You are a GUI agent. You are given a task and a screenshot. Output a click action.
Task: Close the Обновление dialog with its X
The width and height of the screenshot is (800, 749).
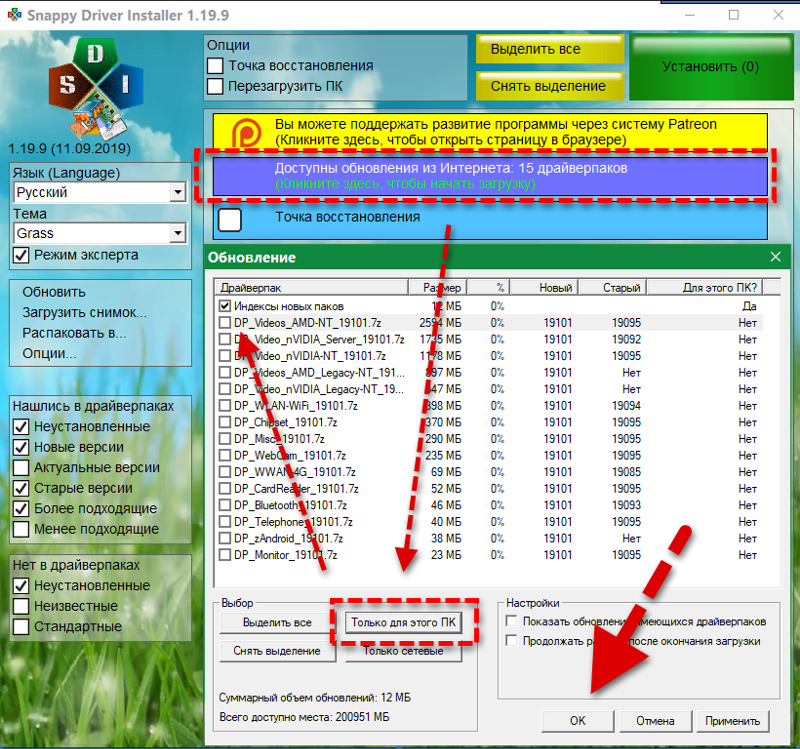point(776,257)
